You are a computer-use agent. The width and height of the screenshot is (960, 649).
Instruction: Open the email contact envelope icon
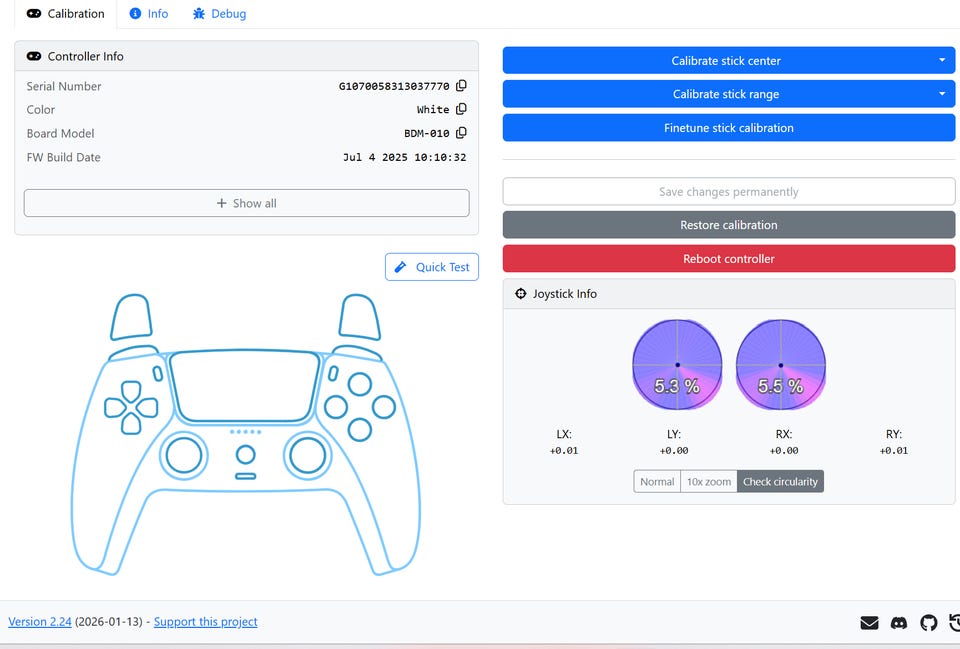click(869, 623)
